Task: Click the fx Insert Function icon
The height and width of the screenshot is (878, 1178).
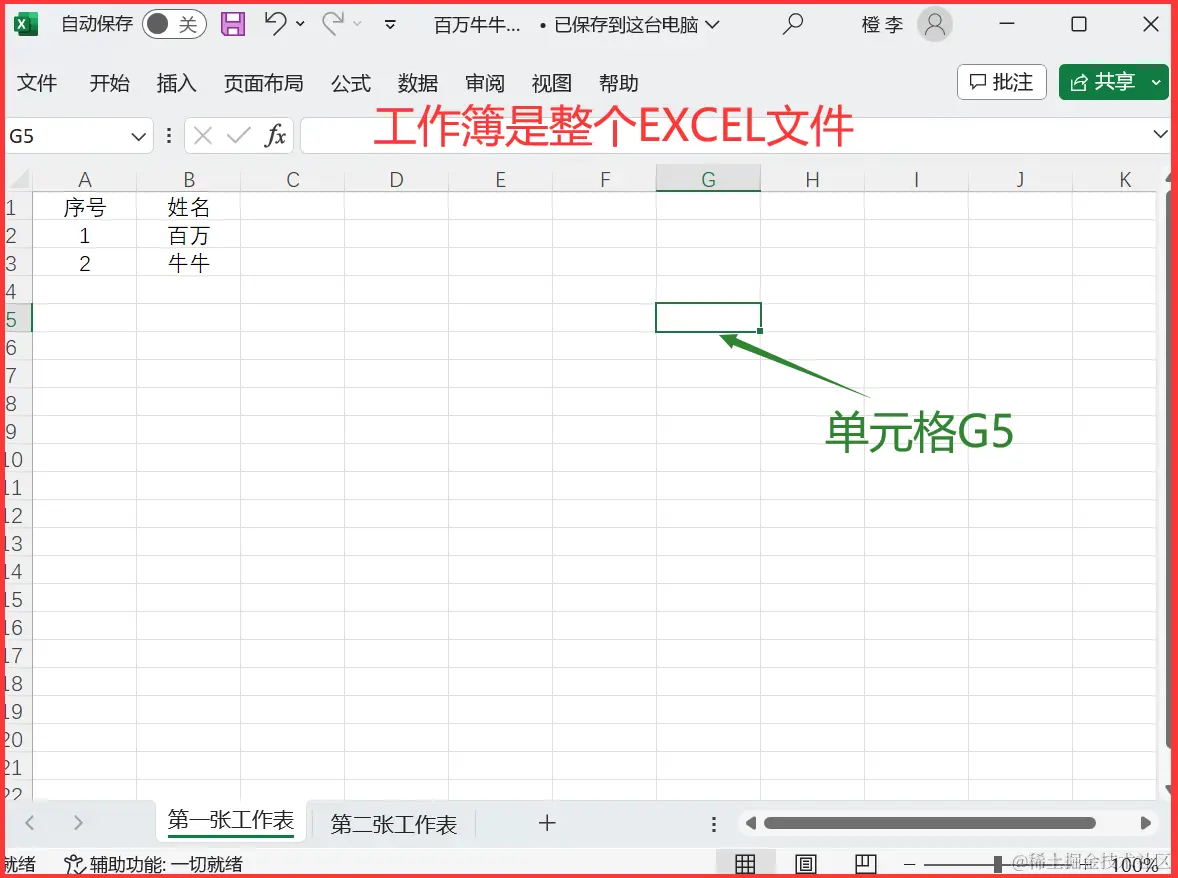Action: (277, 134)
